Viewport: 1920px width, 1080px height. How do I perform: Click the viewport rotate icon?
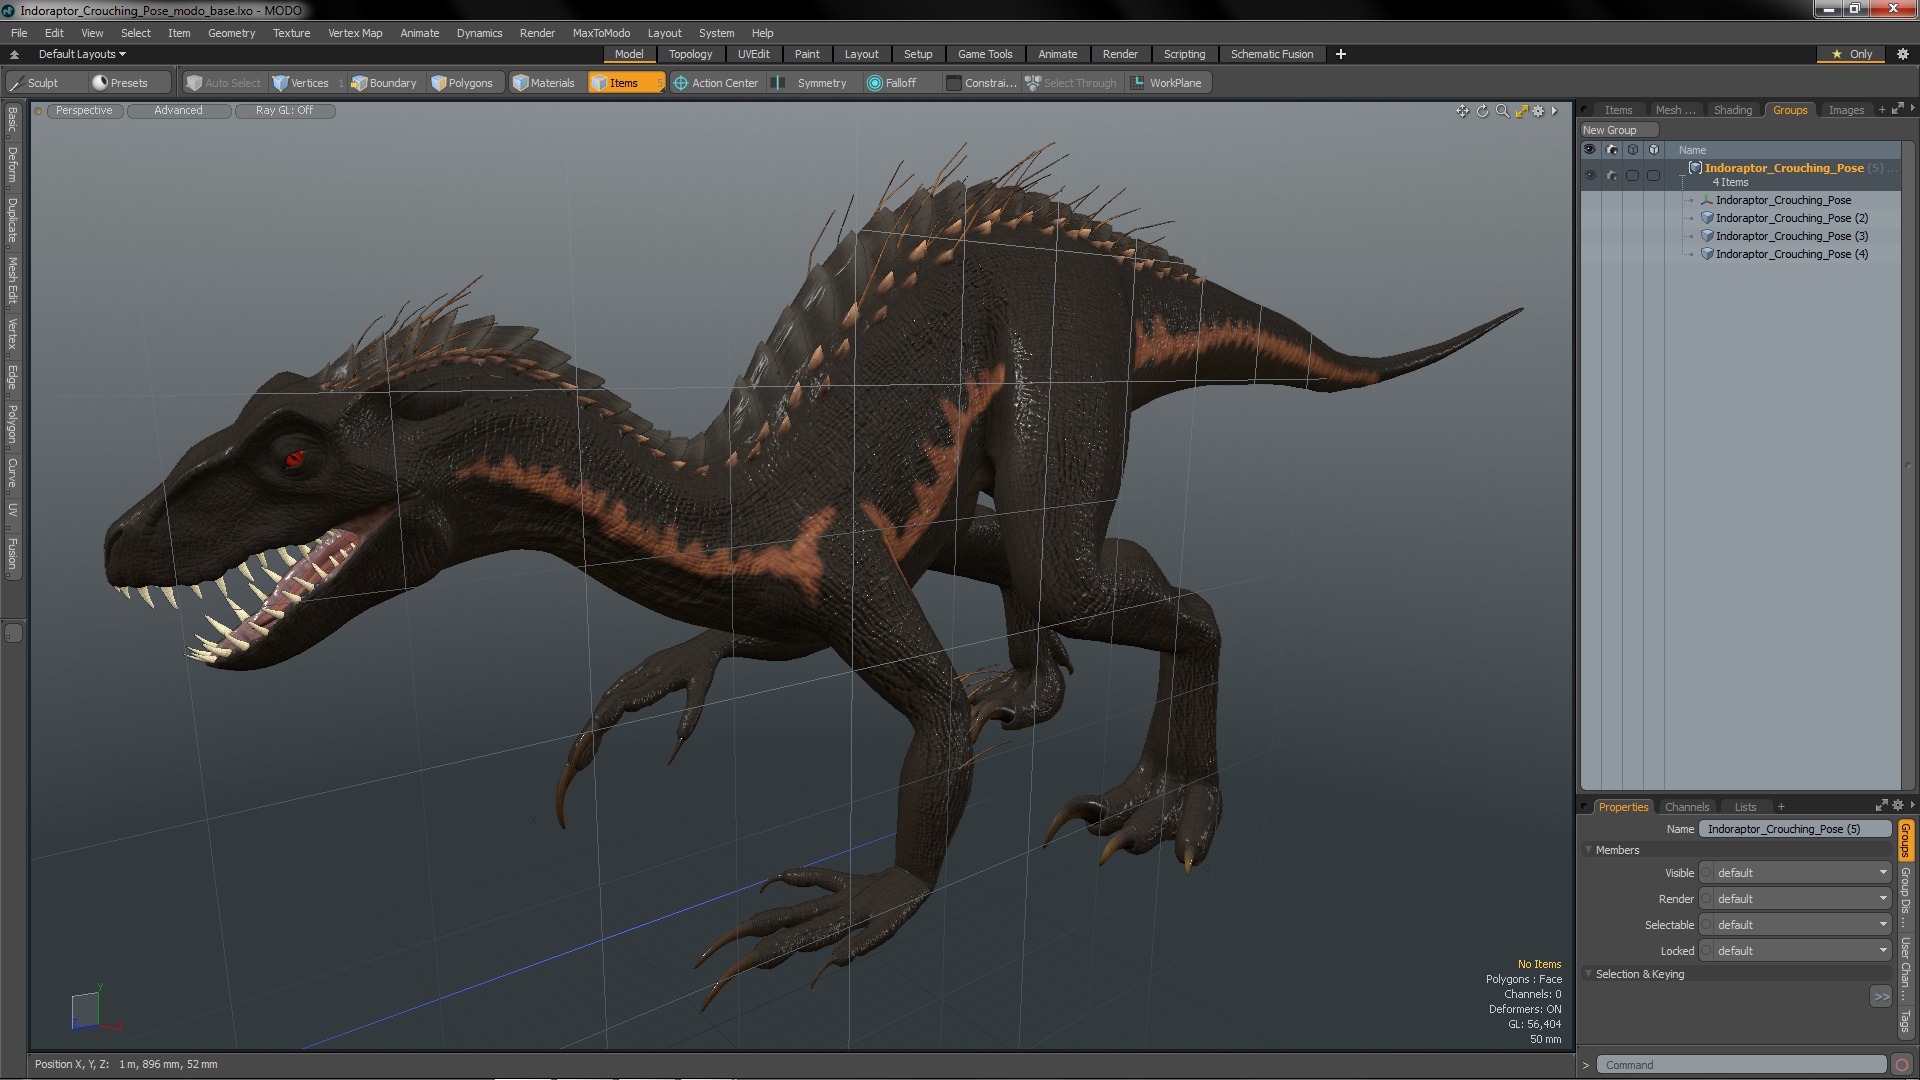[x=1482, y=111]
